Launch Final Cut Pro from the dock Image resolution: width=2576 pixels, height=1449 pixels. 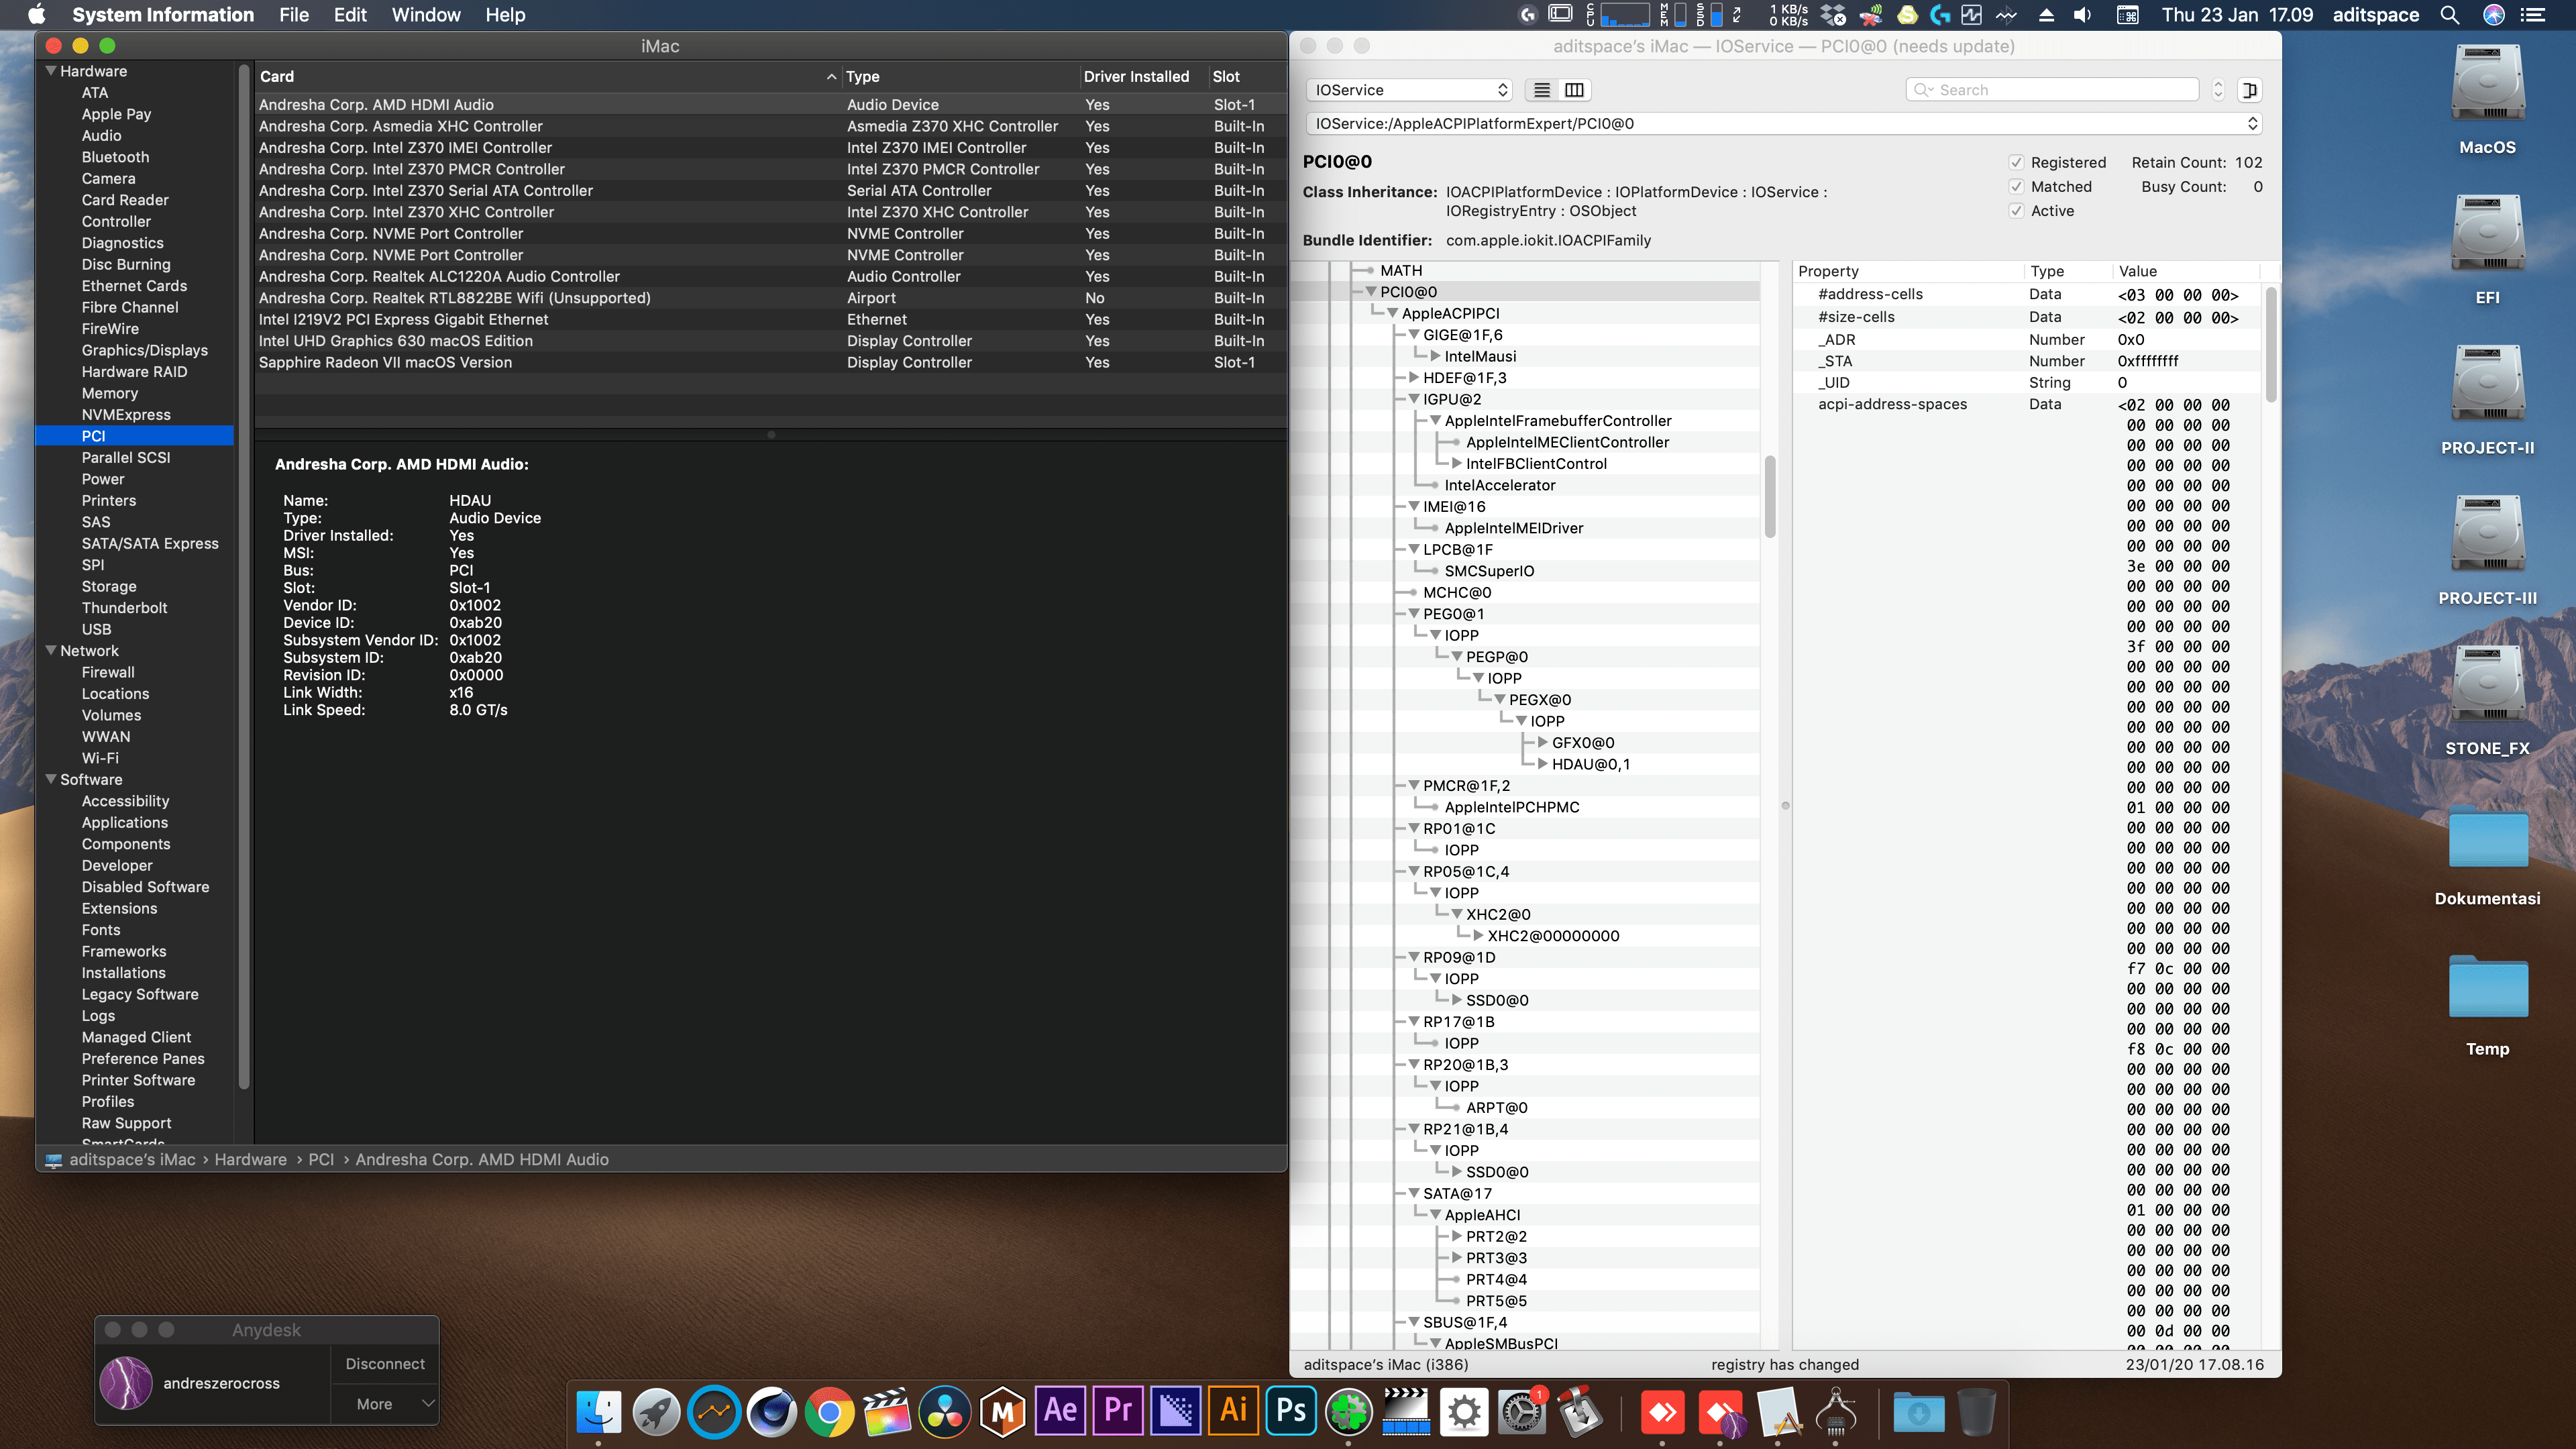point(888,1411)
